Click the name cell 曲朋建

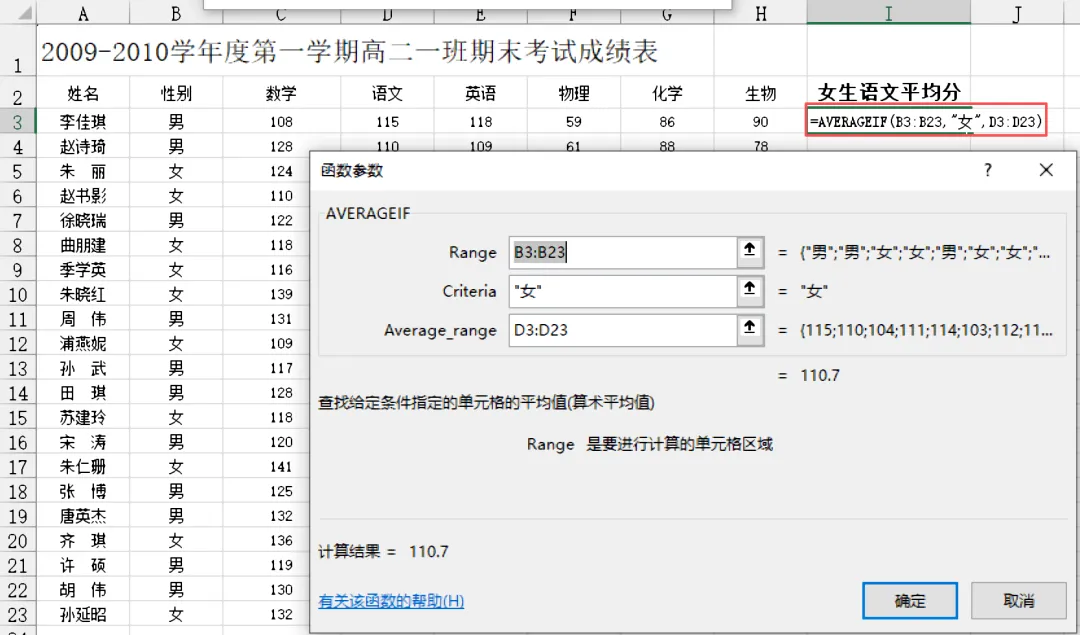pos(83,245)
